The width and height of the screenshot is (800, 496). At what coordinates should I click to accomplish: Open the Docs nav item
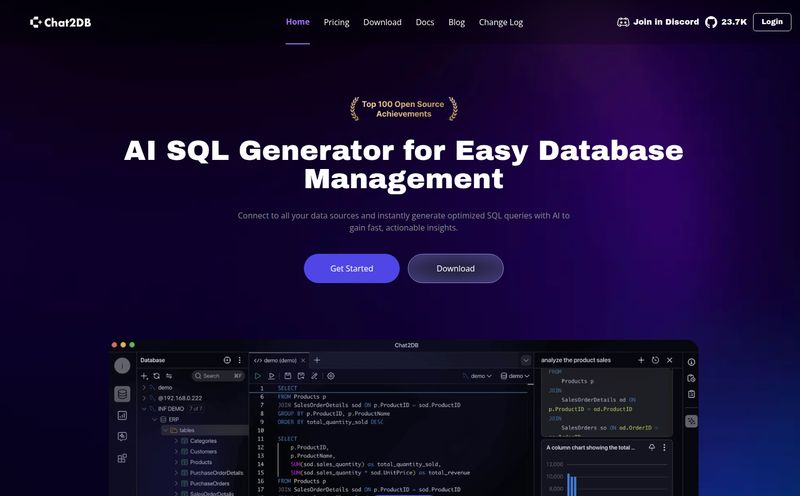click(x=424, y=22)
